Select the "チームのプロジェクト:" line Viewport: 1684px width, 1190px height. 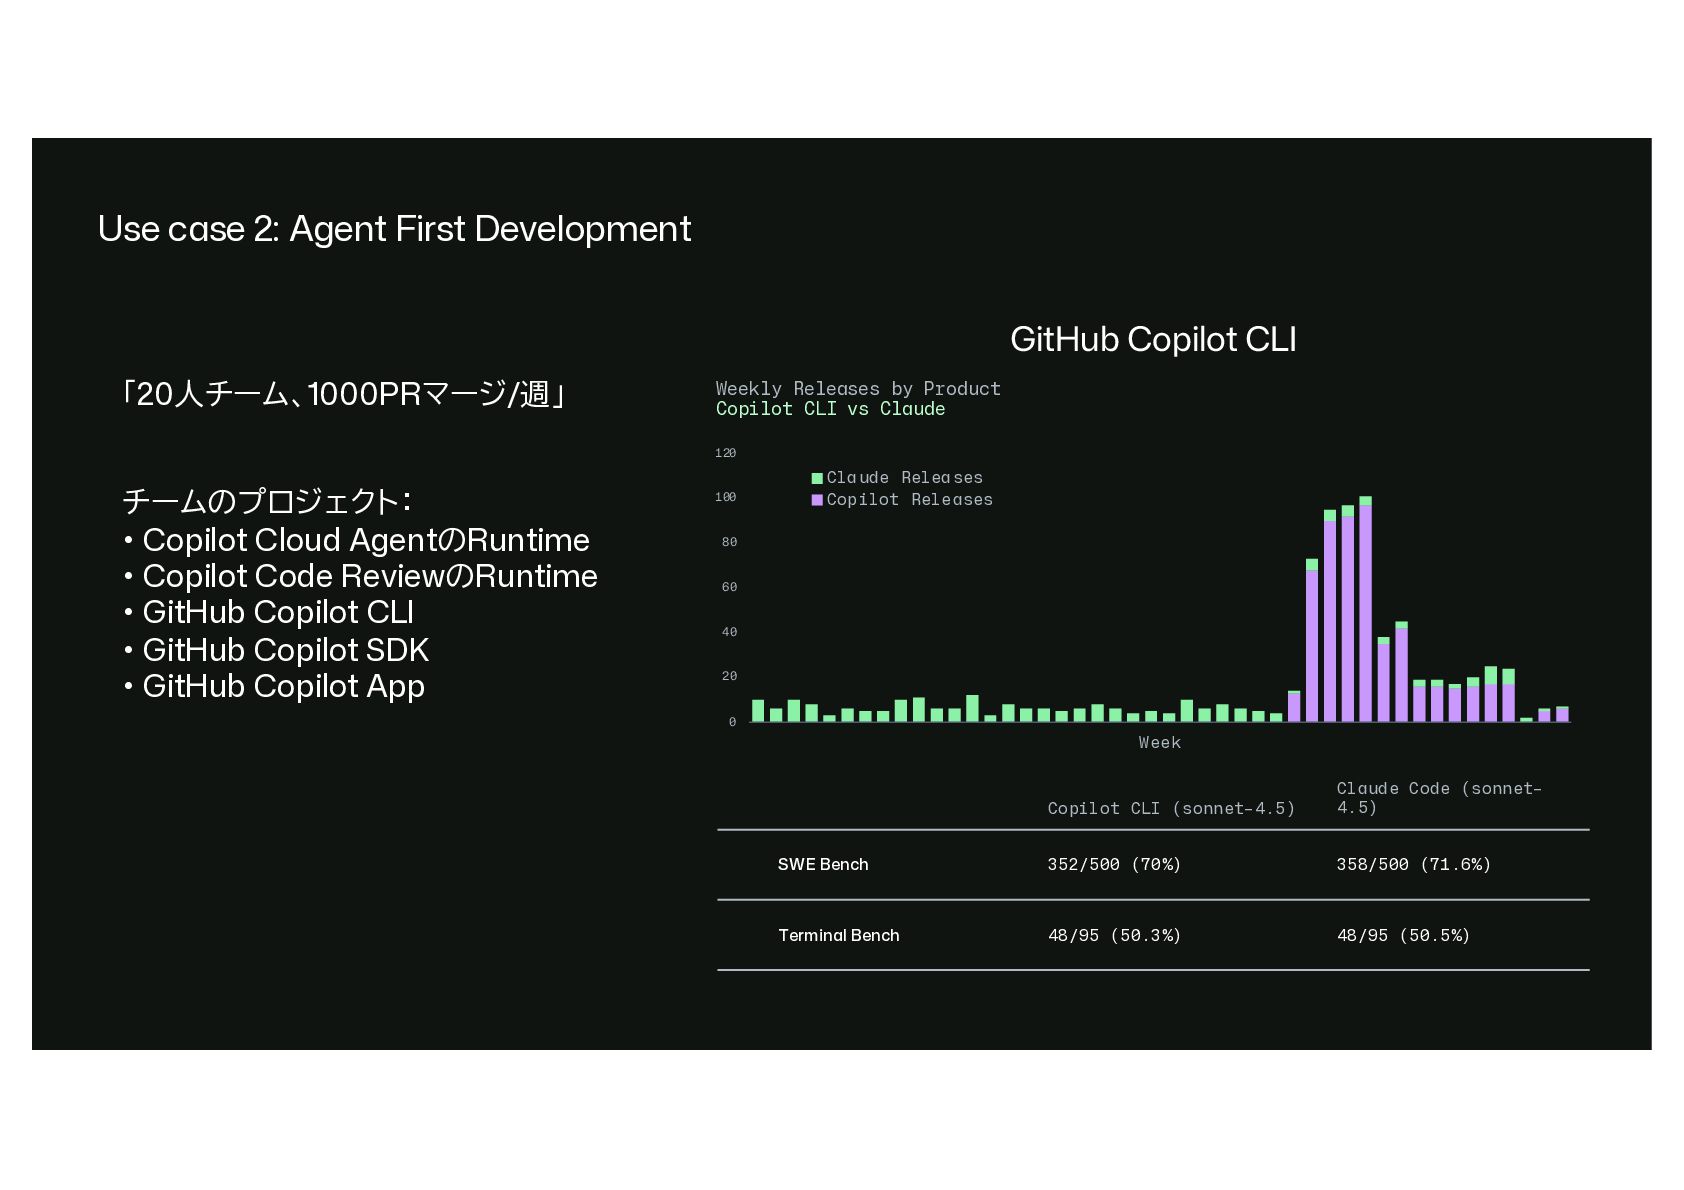pos(267,501)
